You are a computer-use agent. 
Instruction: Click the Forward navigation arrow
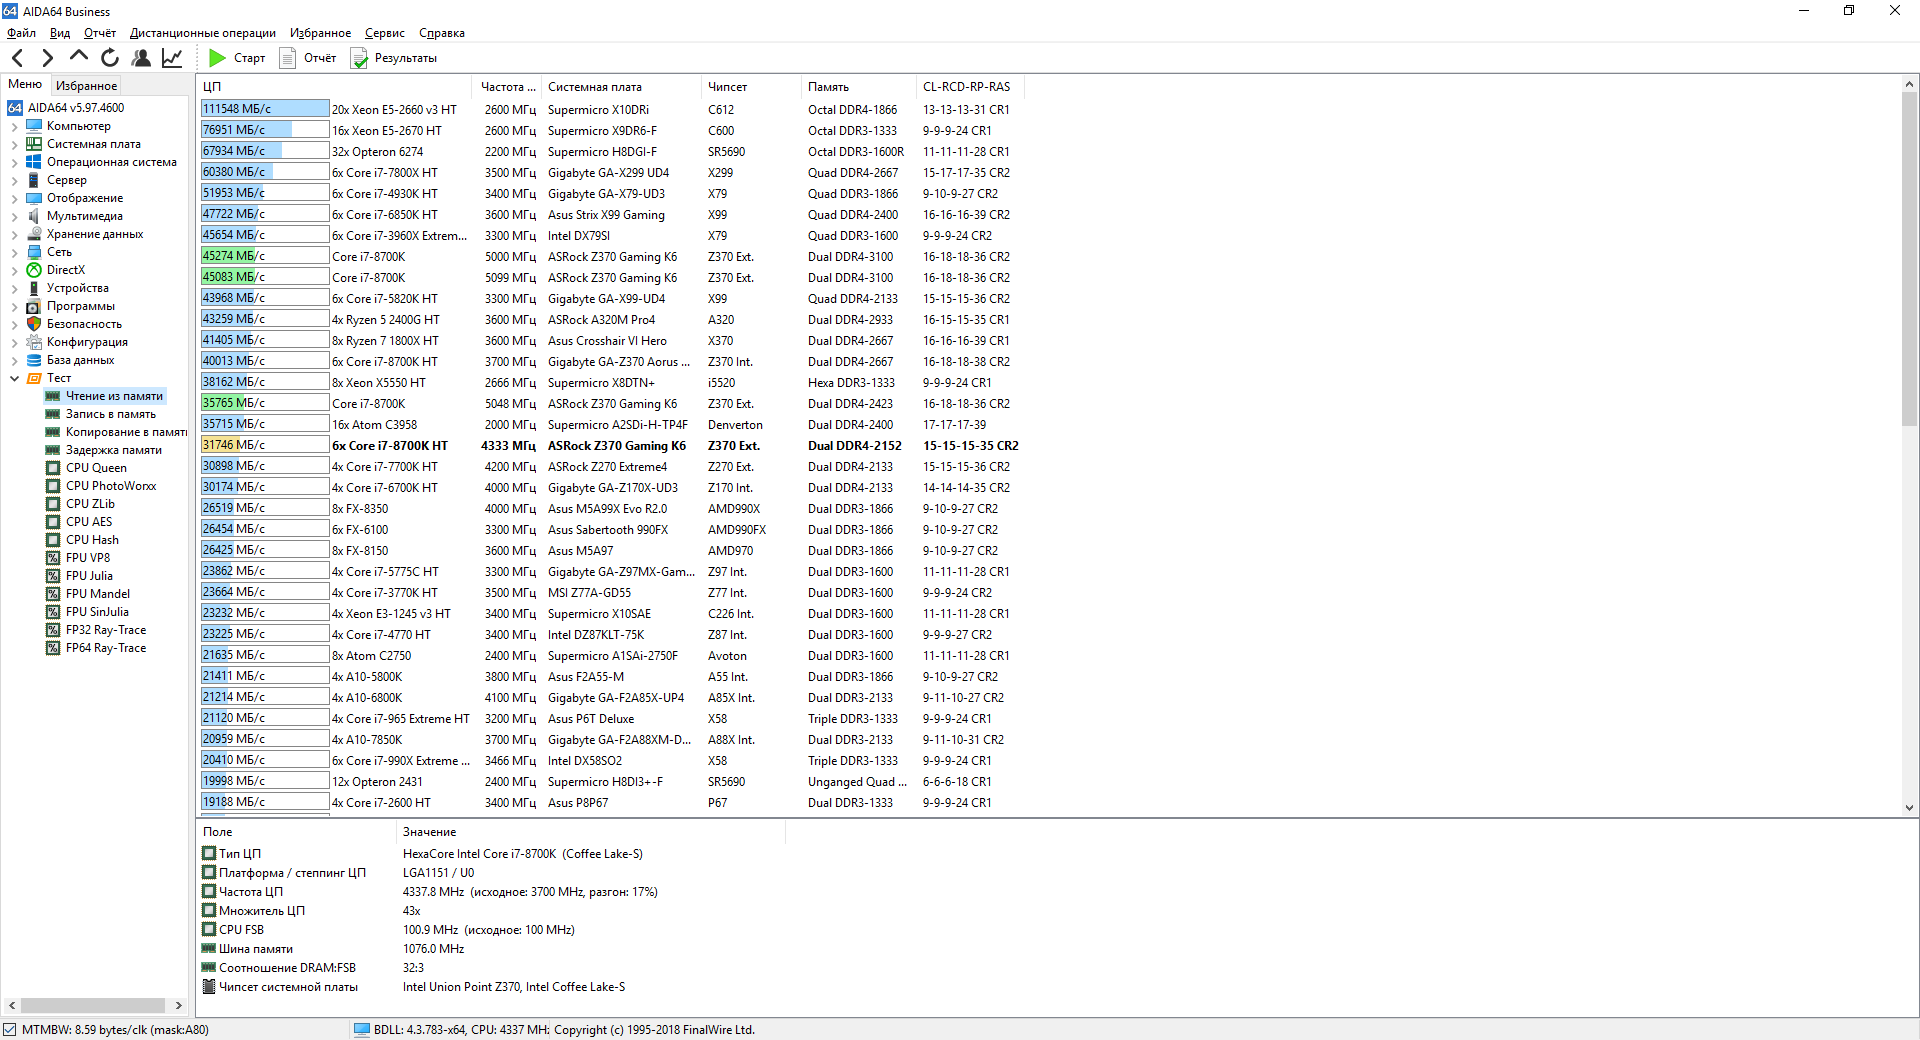pyautogui.click(x=47, y=58)
